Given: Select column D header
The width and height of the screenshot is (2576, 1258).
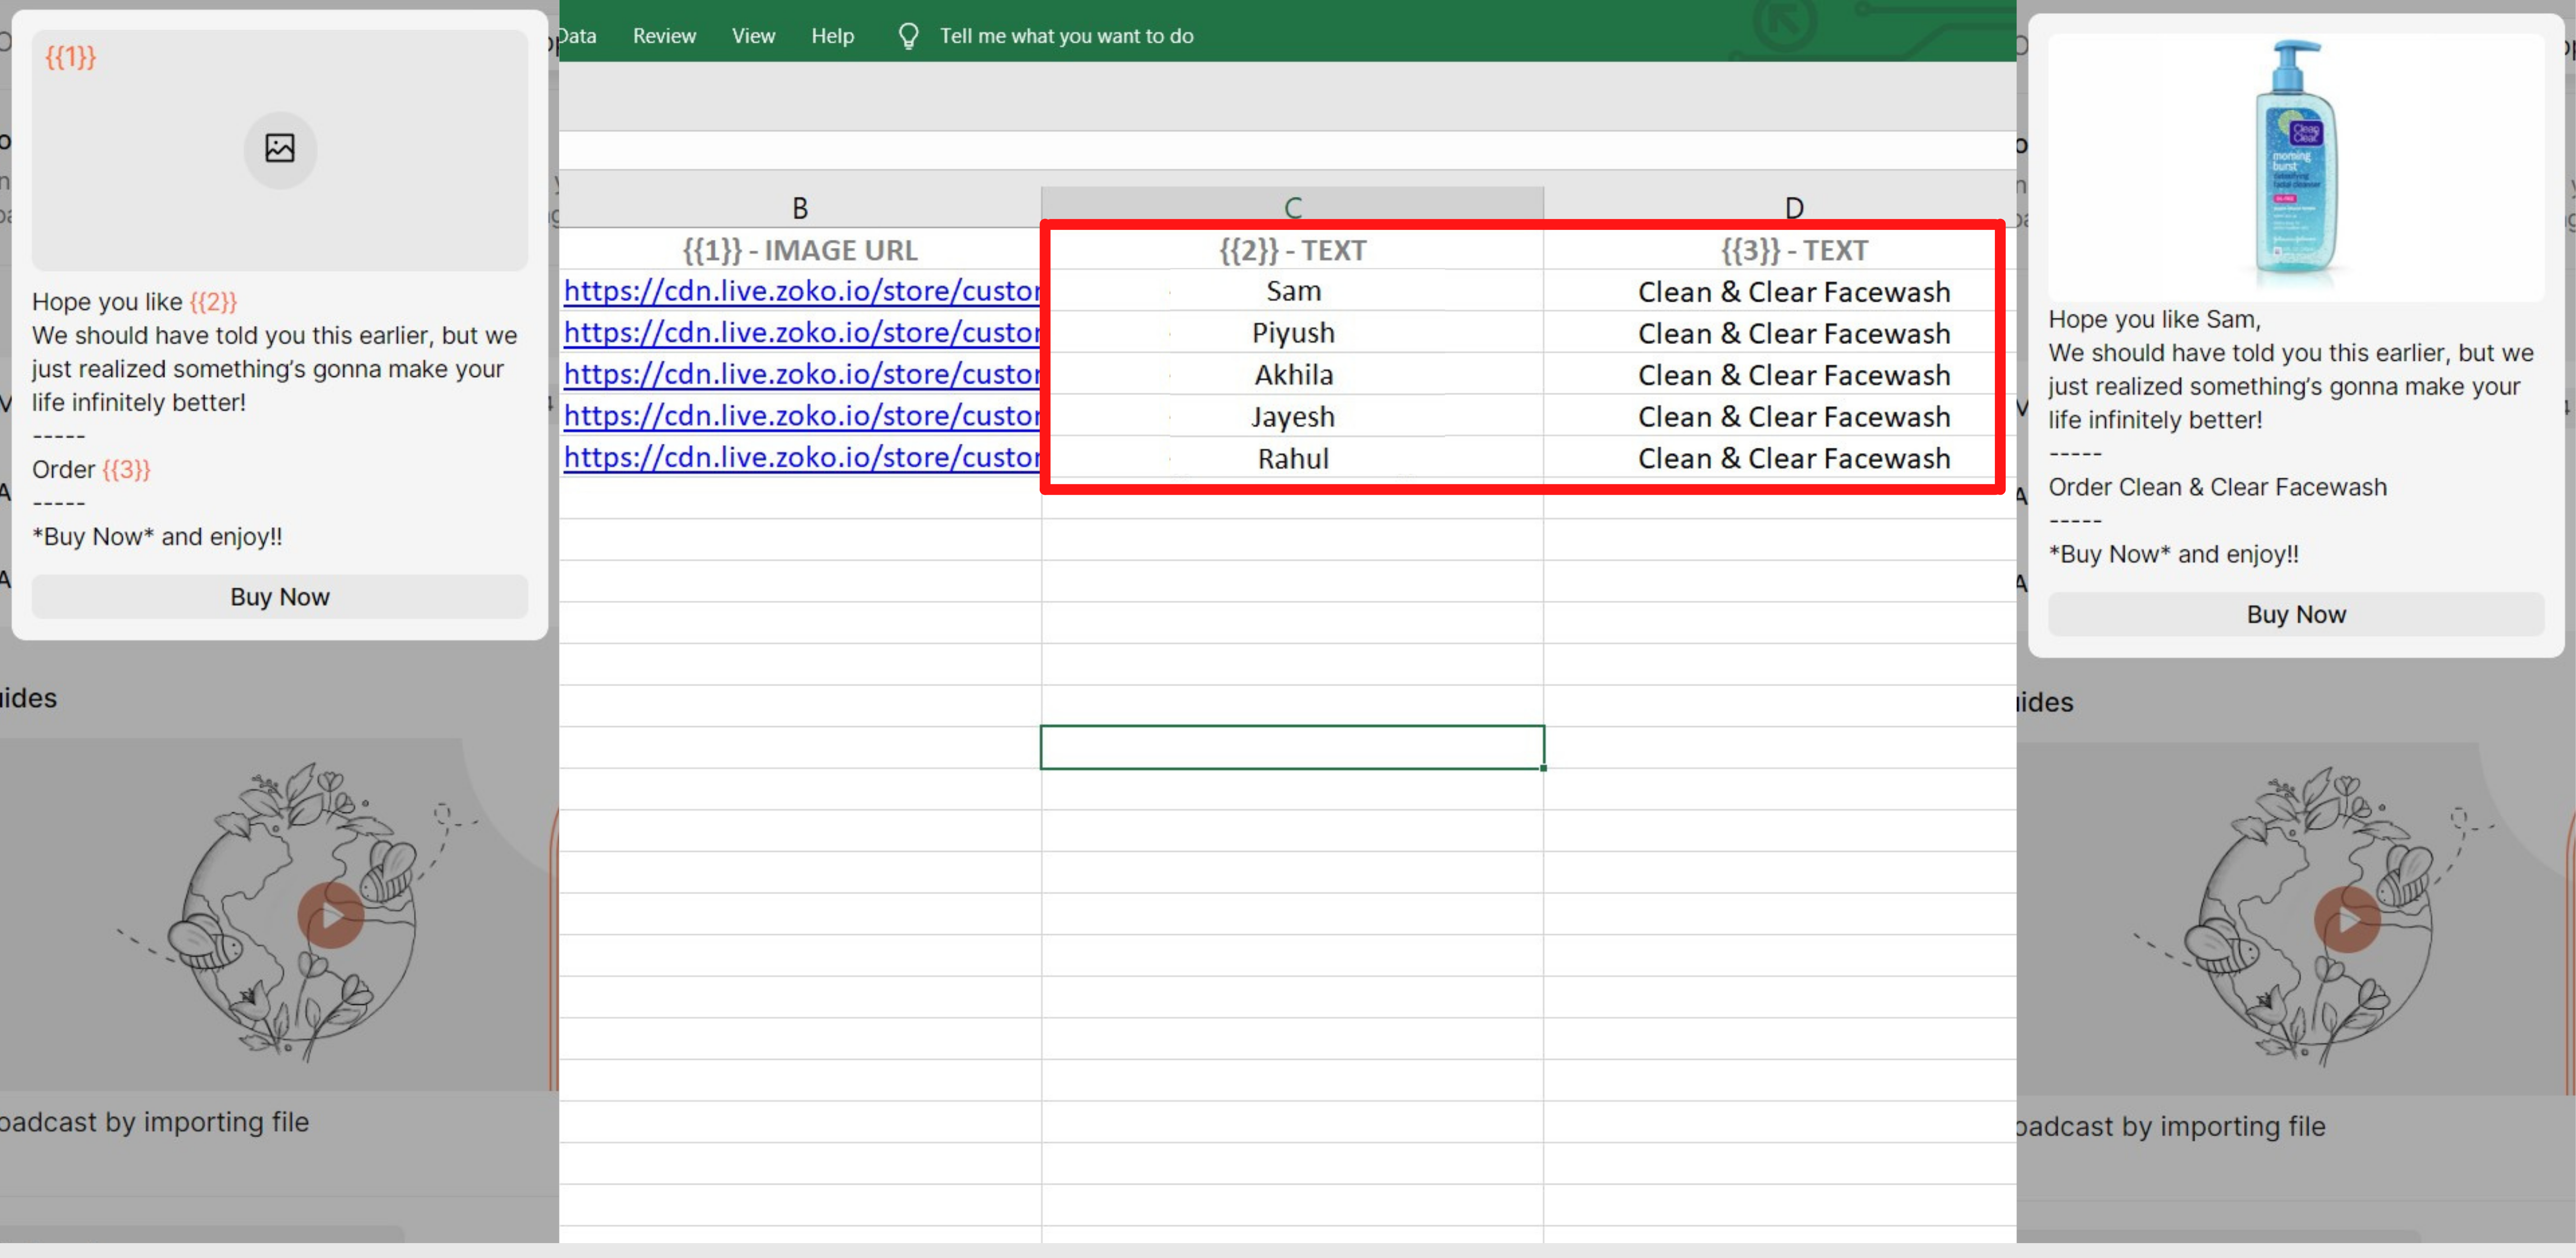Looking at the screenshot, I should (x=1794, y=207).
